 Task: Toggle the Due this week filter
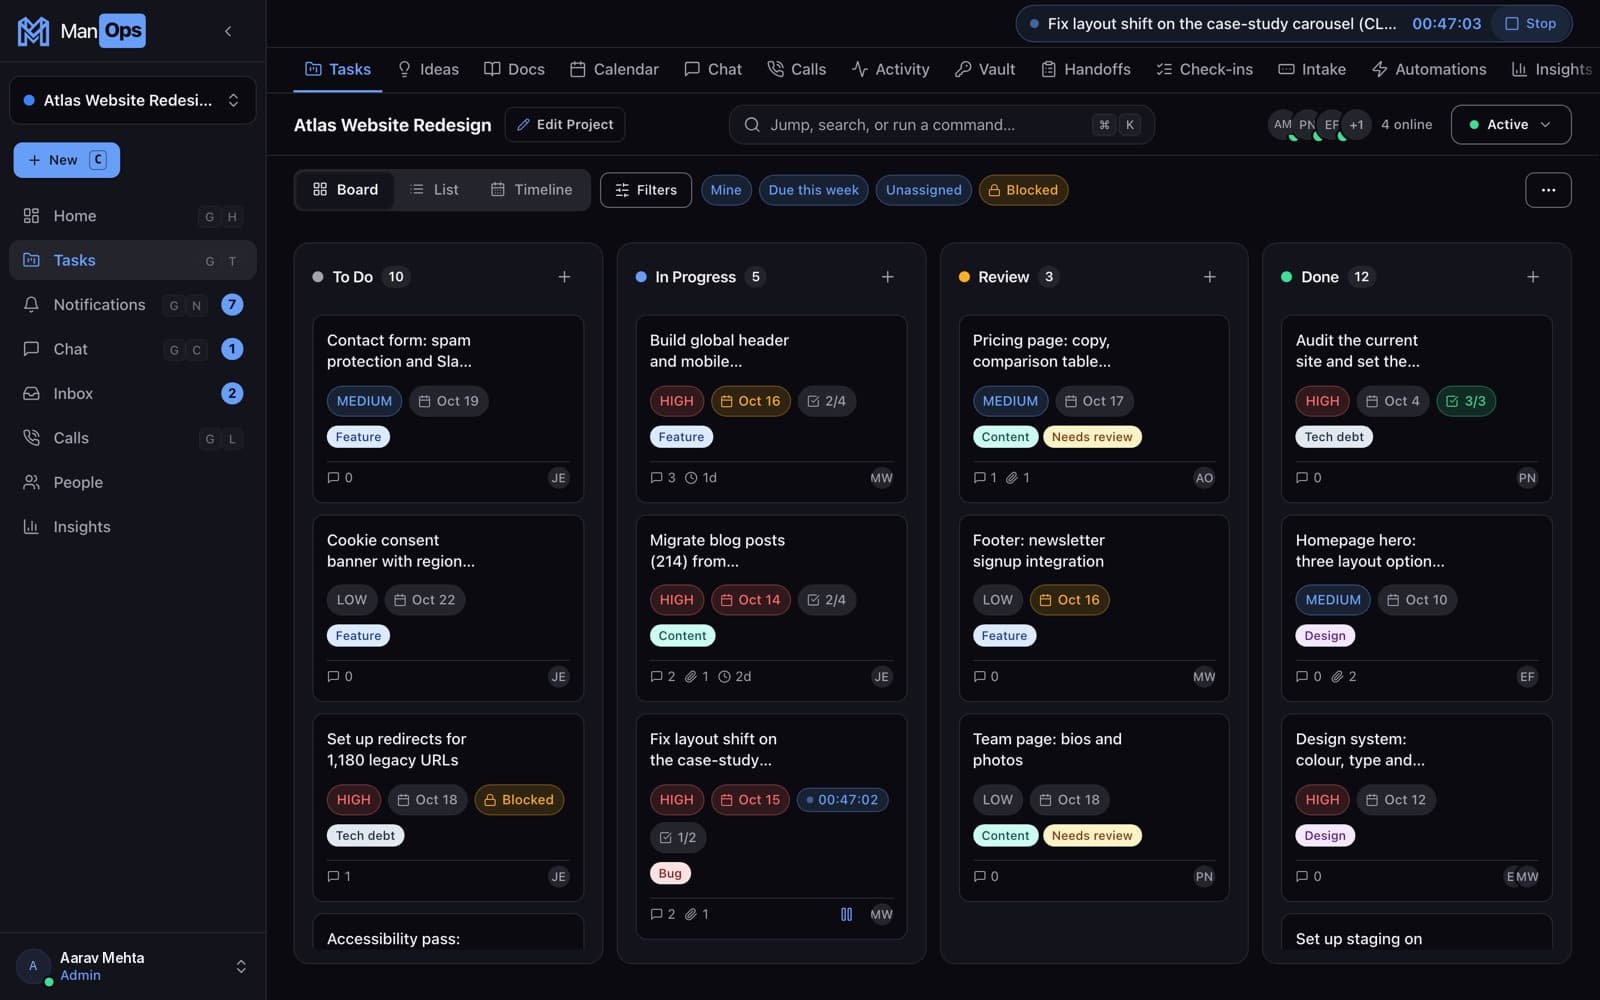(813, 190)
